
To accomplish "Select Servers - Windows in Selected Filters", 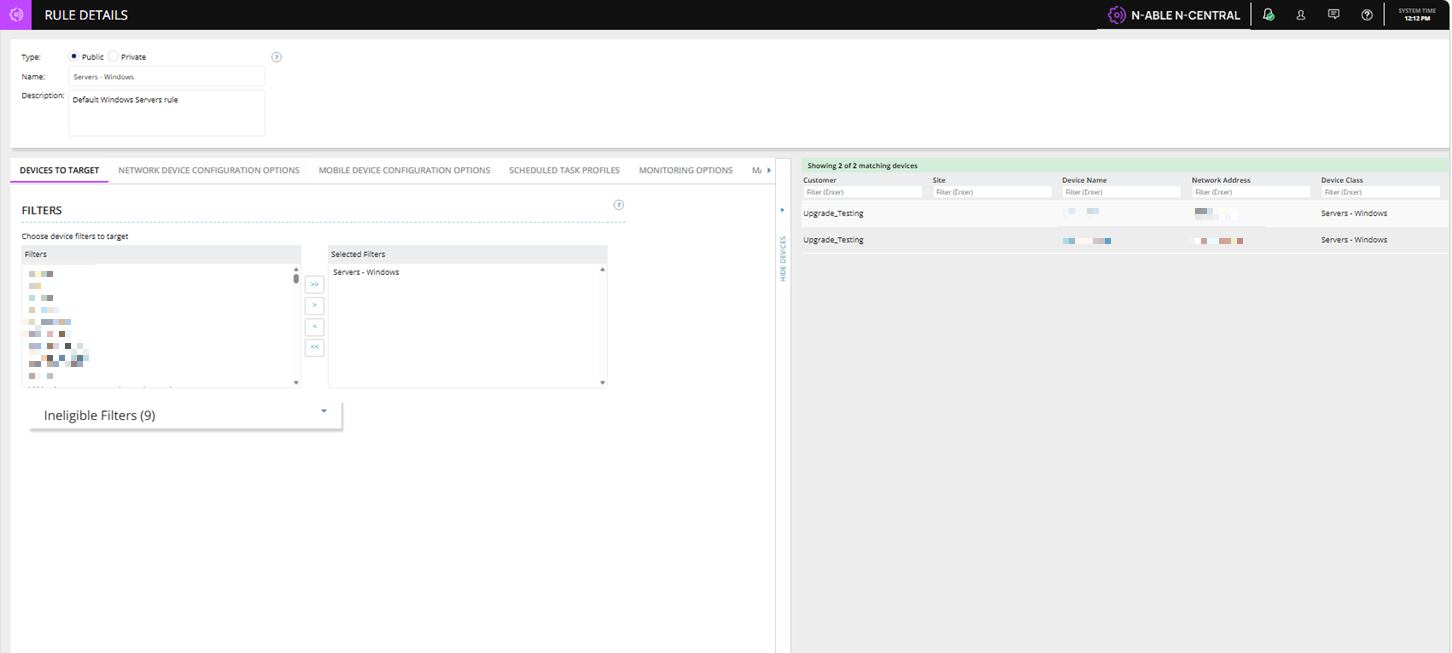I will point(366,272).
